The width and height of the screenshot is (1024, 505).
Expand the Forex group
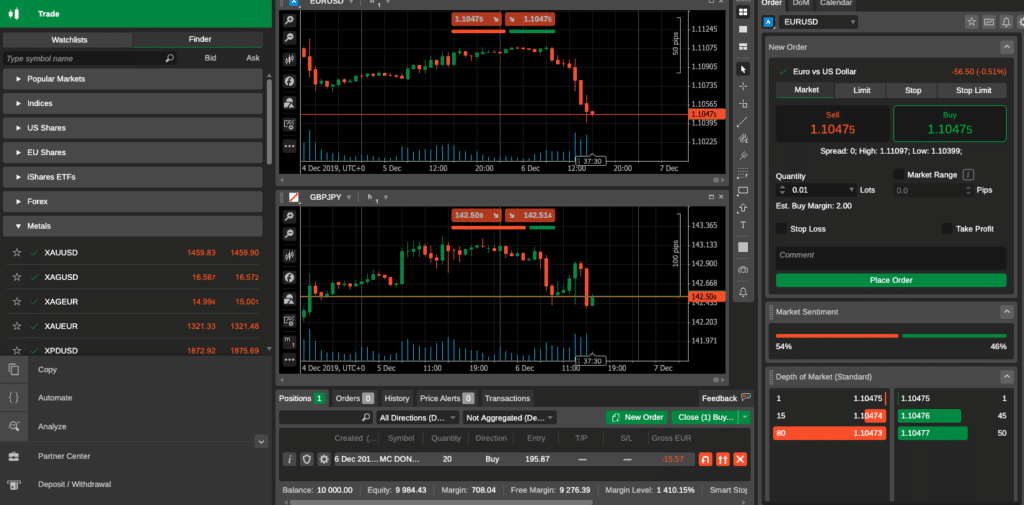pyautogui.click(x=133, y=202)
